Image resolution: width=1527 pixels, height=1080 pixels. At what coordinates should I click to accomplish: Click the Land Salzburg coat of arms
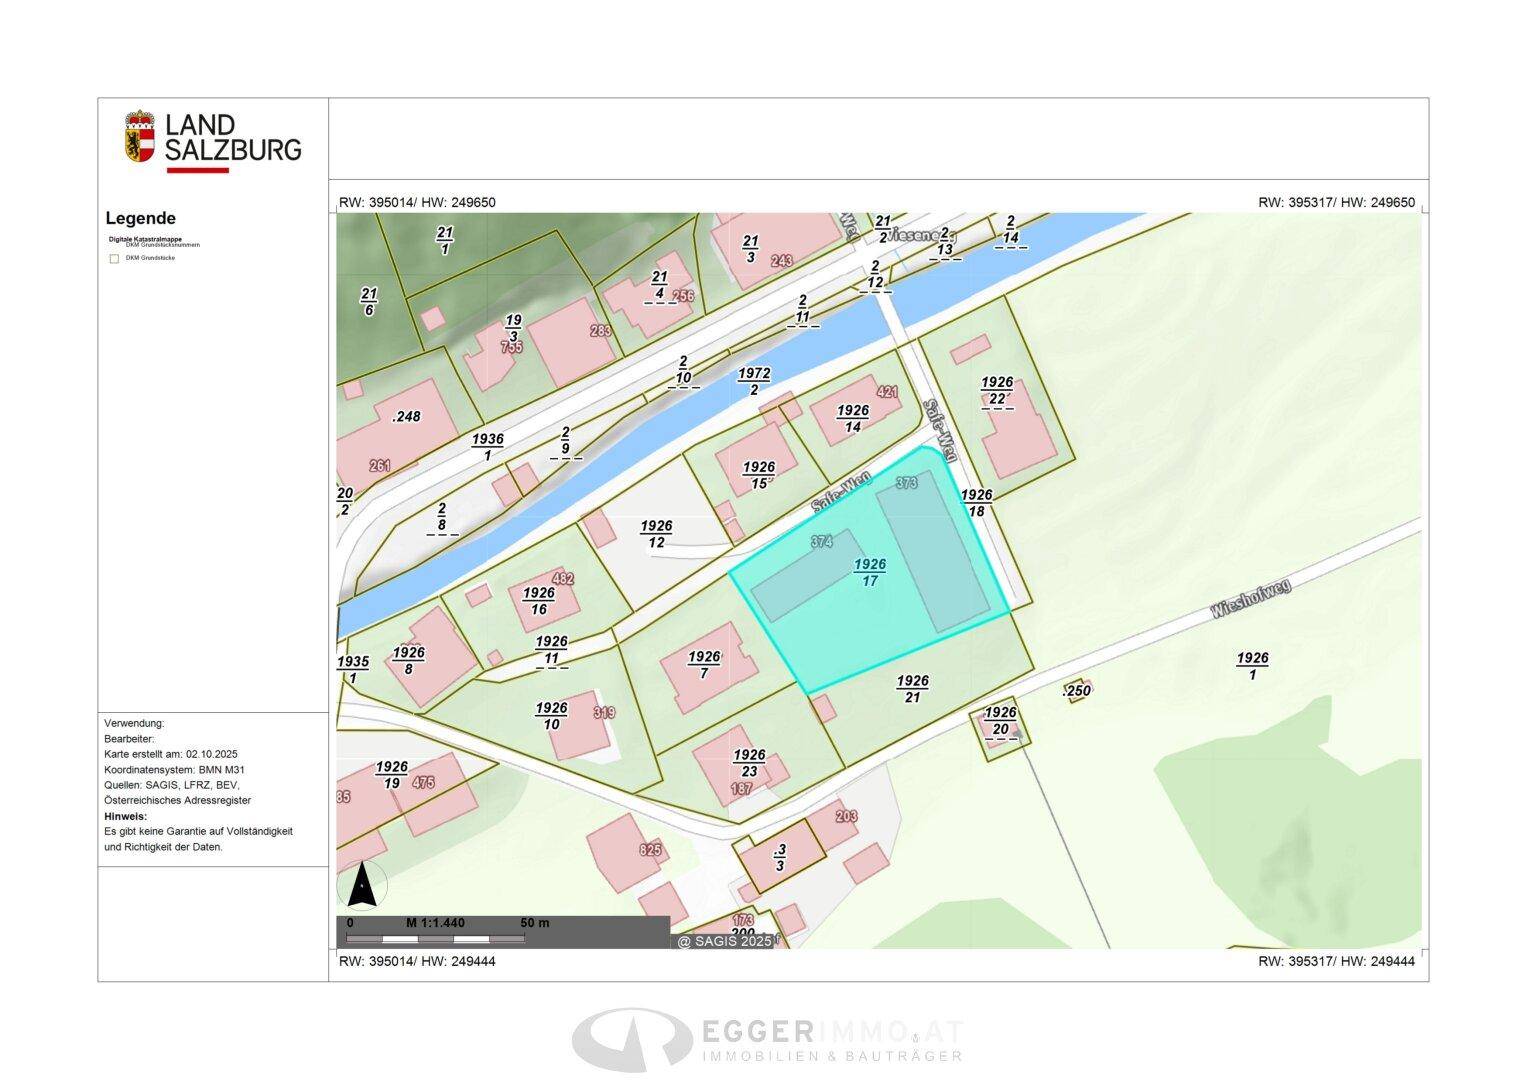pos(140,137)
